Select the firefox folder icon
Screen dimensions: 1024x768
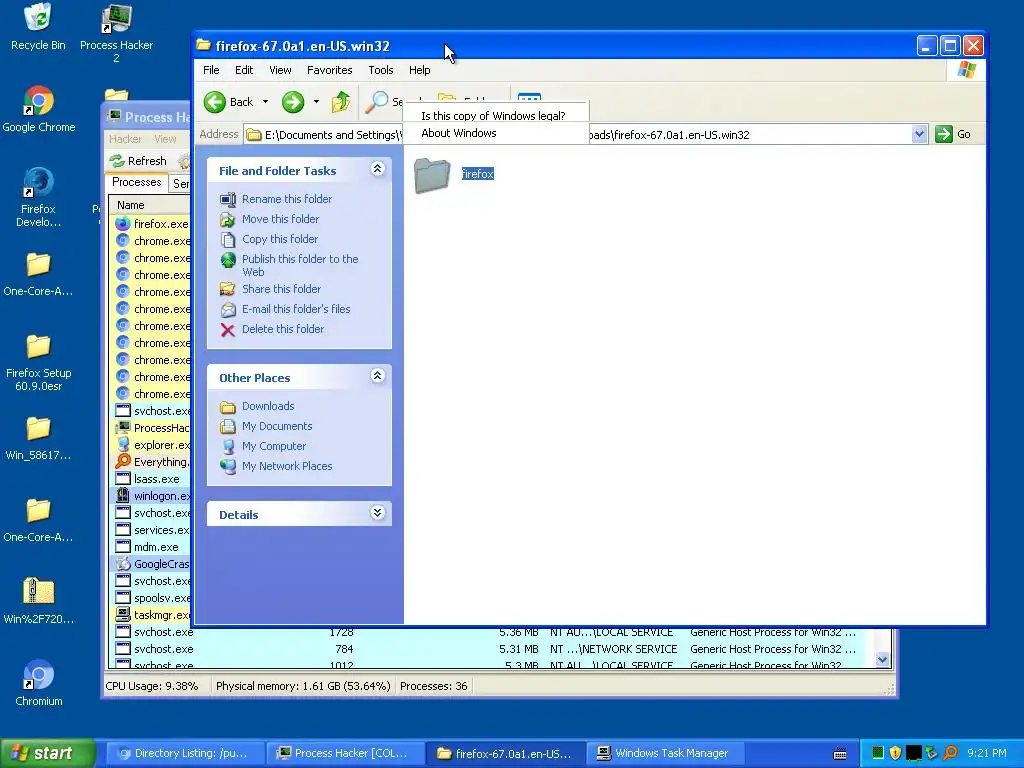click(x=432, y=175)
